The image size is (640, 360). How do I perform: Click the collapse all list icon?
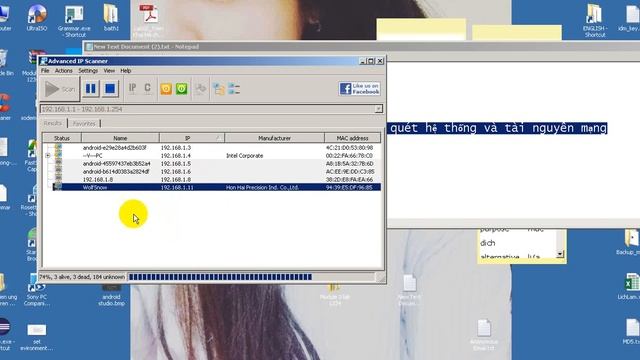pos(234,89)
